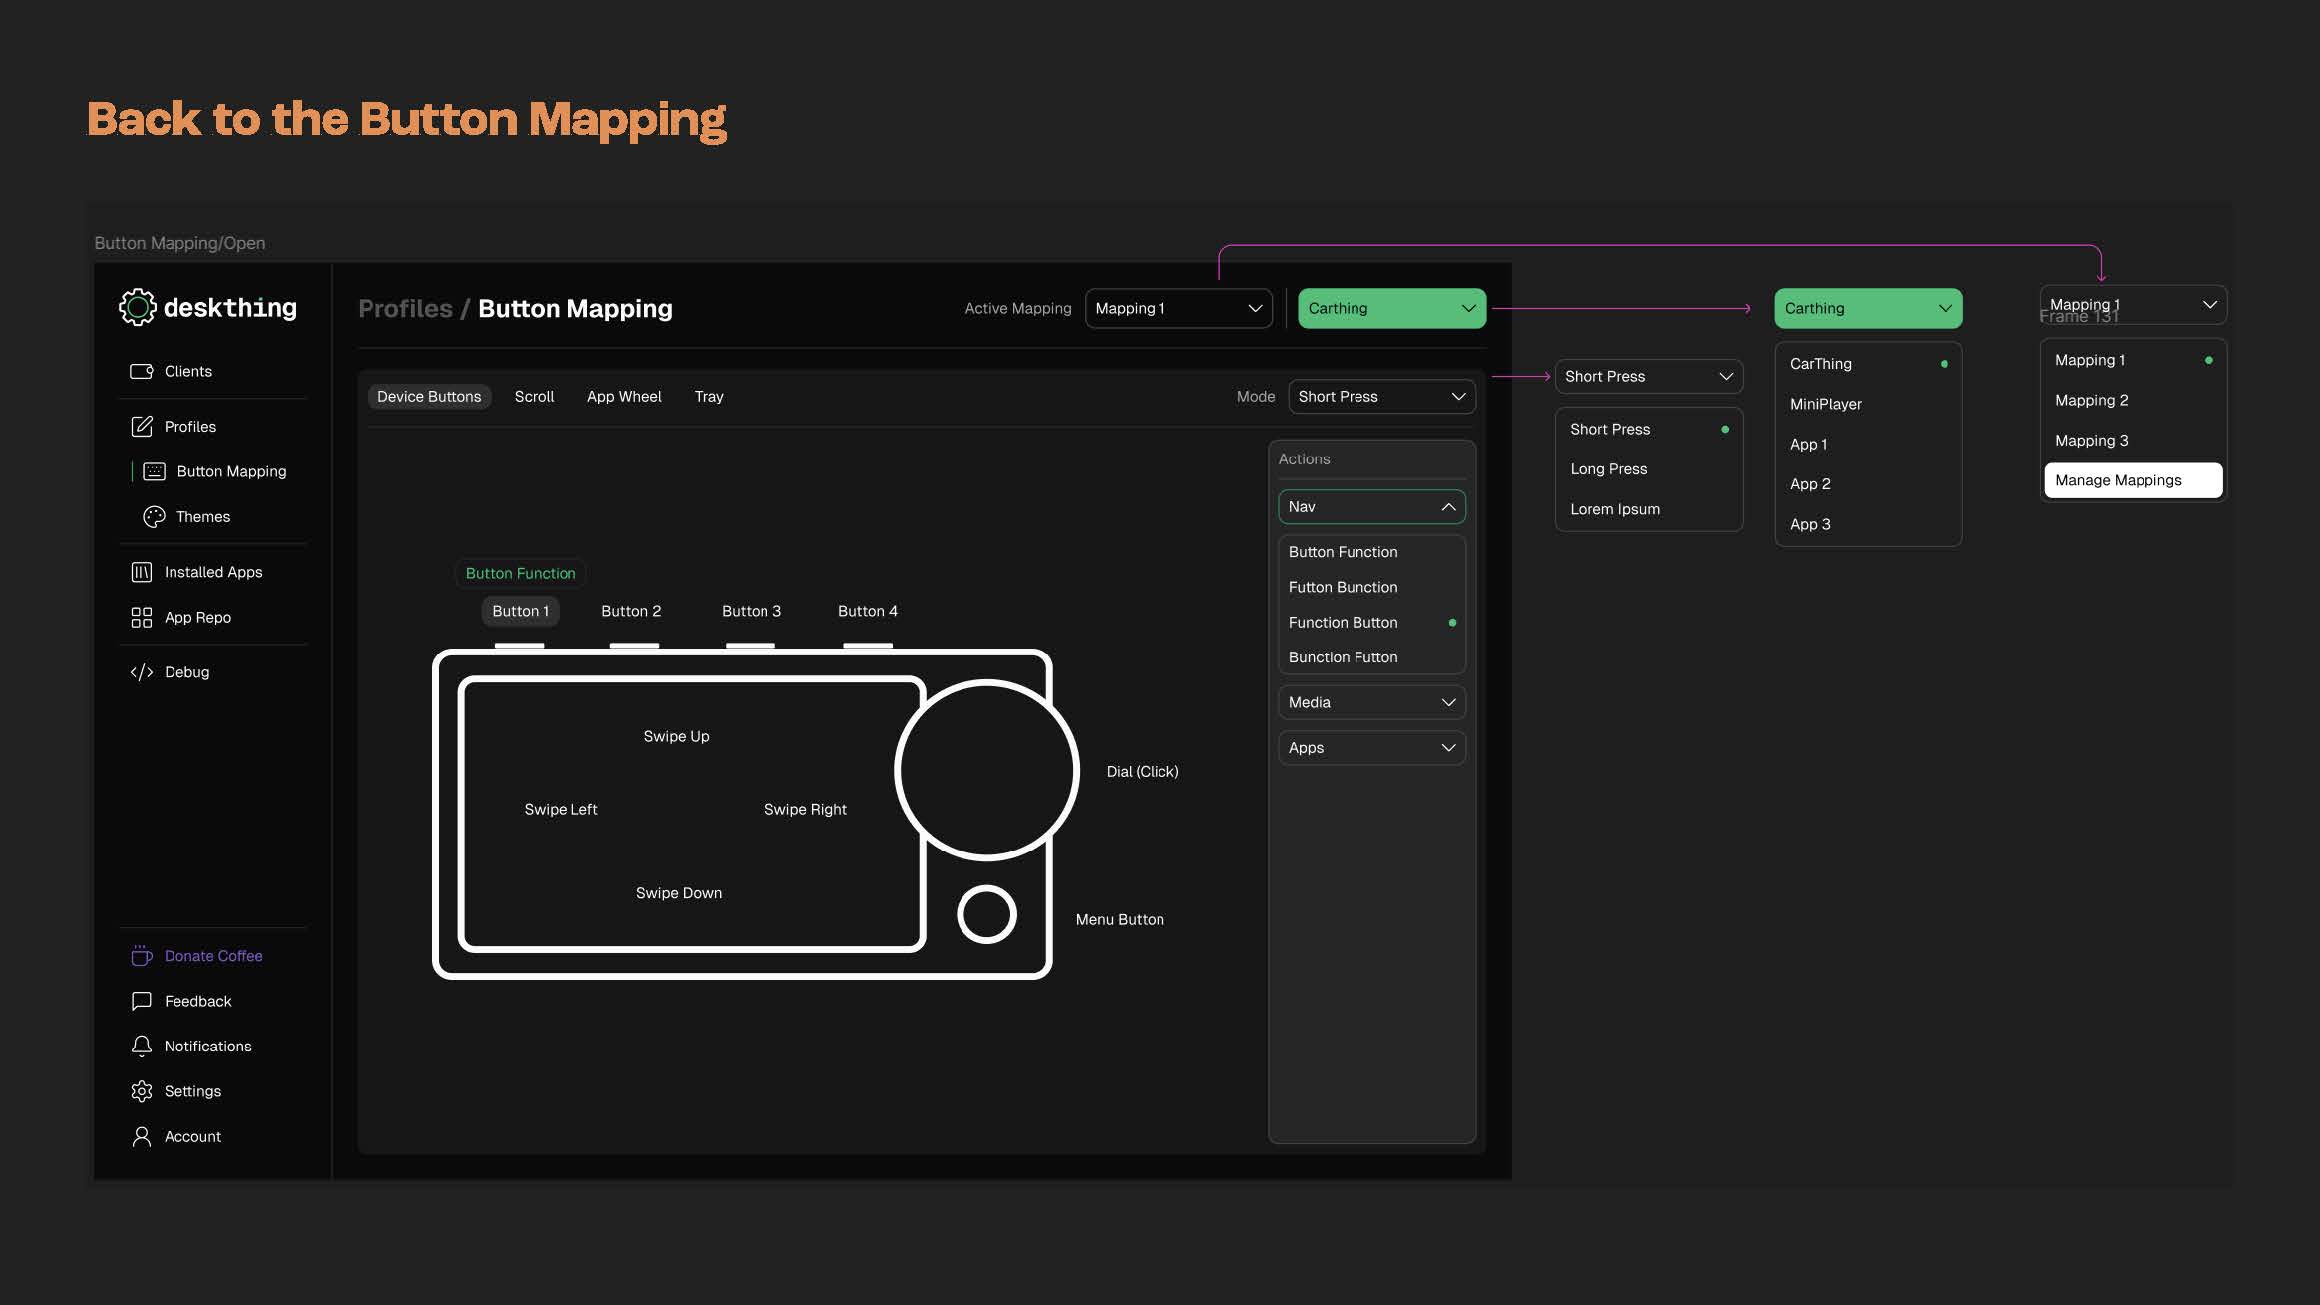Image resolution: width=2320 pixels, height=1305 pixels.
Task: Choose MiniPlayer in the Carthing list
Action: coord(1825,404)
